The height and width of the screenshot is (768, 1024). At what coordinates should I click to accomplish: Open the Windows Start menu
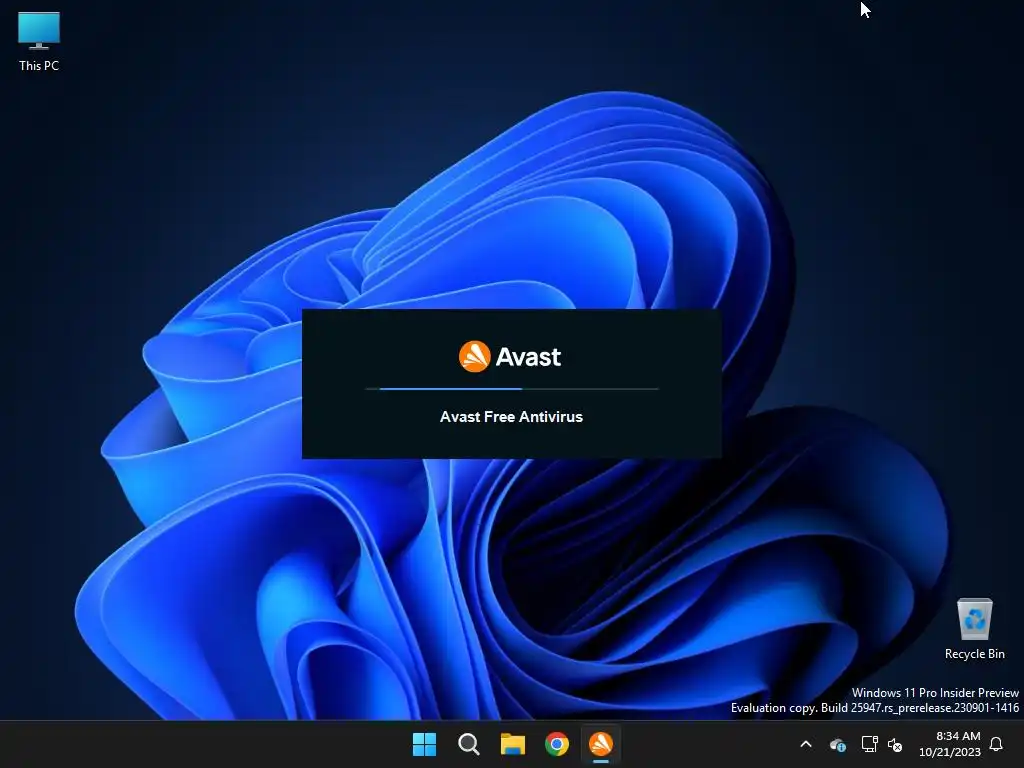click(x=424, y=744)
